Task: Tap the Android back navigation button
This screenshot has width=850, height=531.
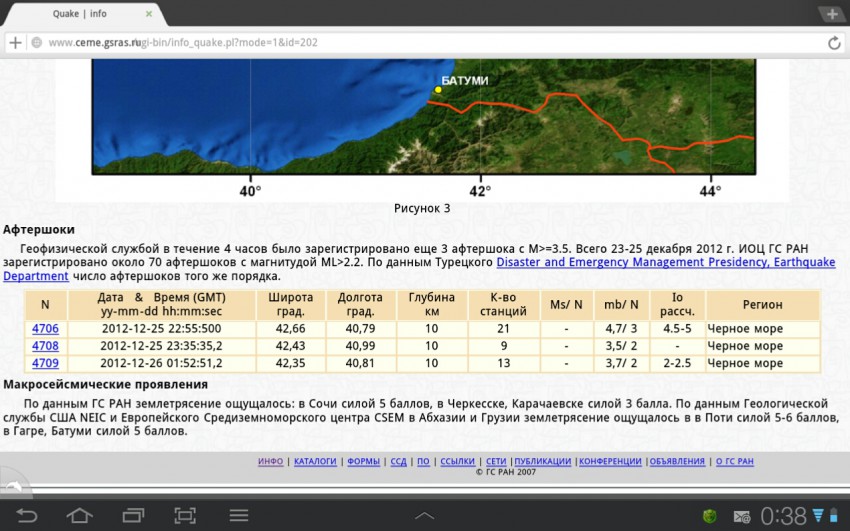Action: (27, 515)
